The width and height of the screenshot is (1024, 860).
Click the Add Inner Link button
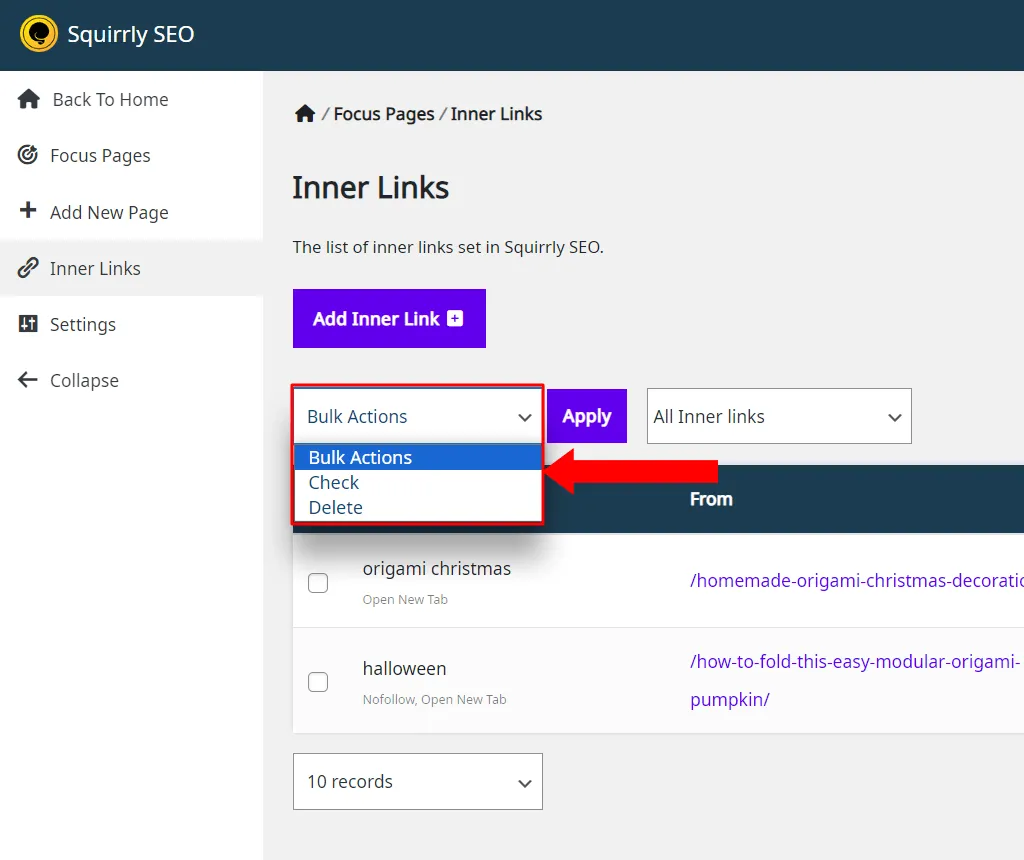point(389,319)
